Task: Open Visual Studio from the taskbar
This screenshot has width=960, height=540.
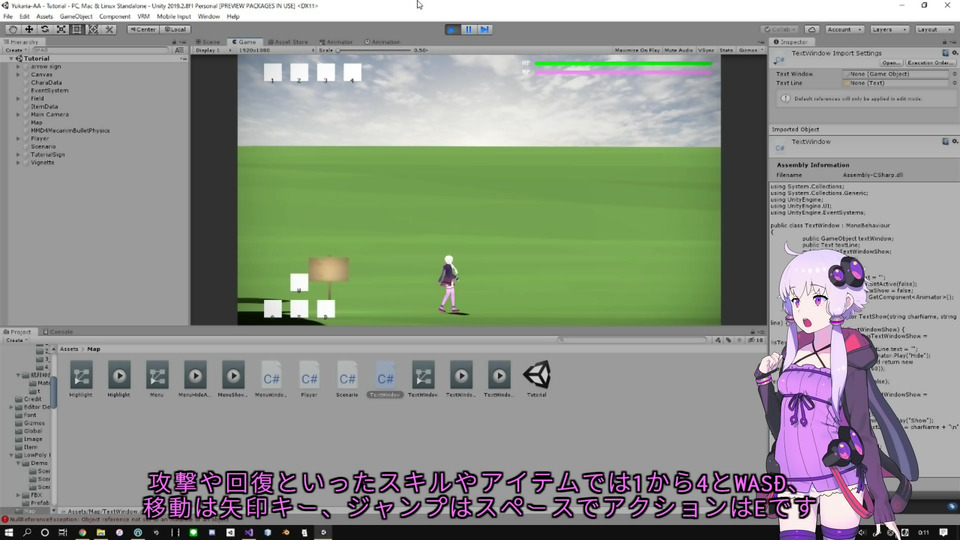Action: [249, 533]
